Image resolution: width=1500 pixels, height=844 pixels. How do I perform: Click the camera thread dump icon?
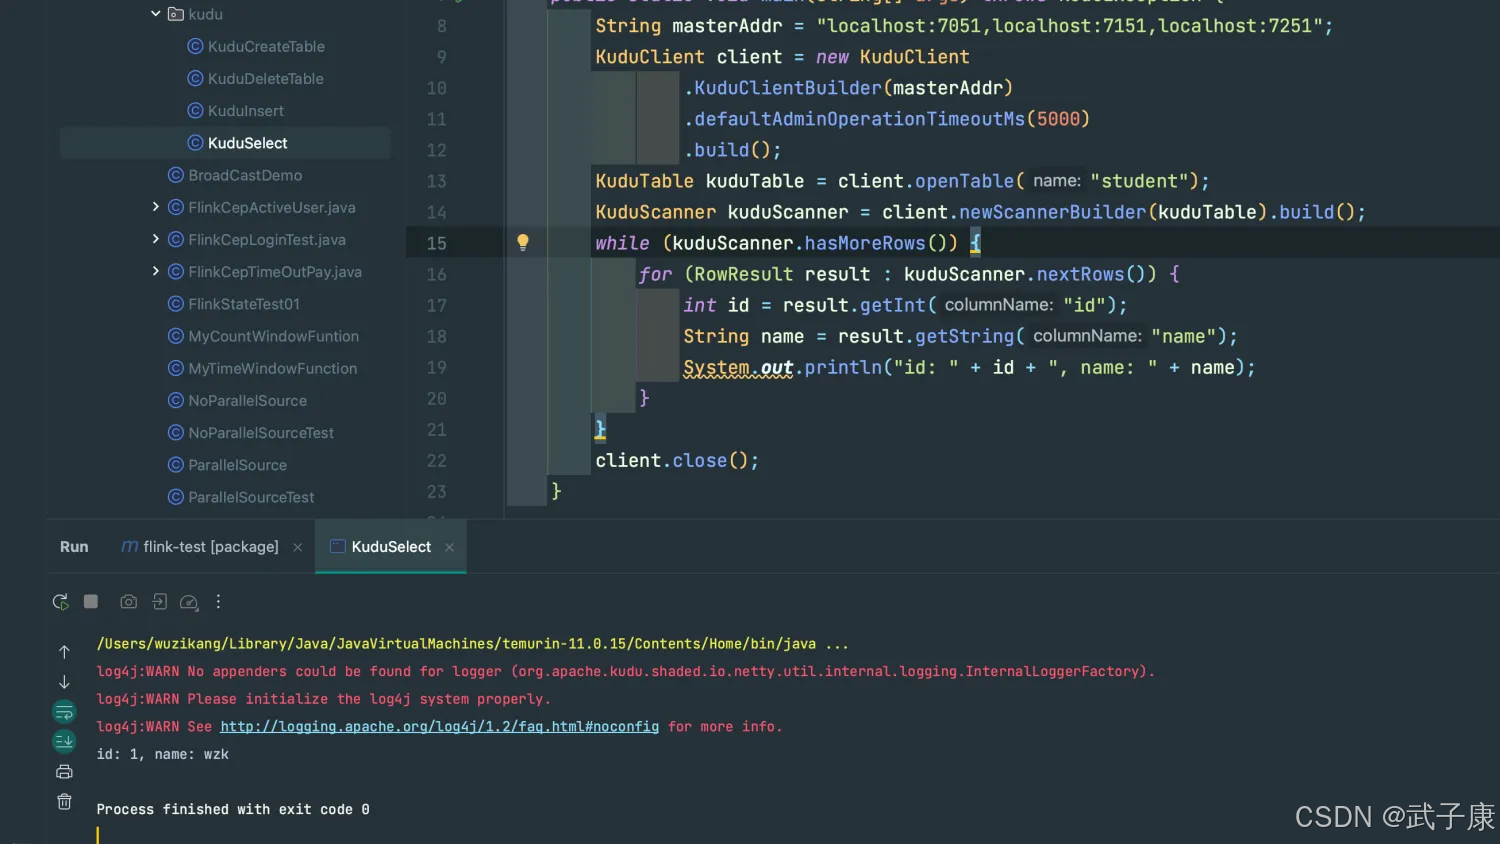click(128, 602)
